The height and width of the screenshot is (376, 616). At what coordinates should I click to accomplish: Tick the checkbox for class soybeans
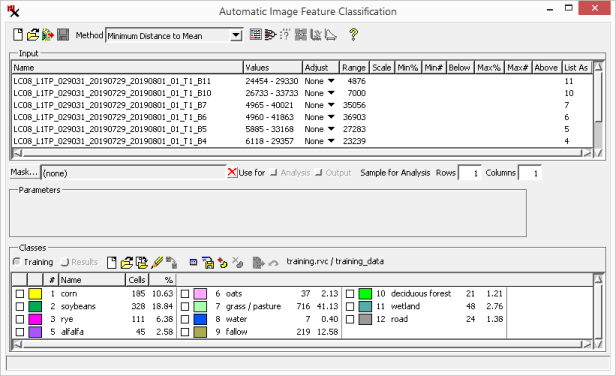[x=20, y=306]
